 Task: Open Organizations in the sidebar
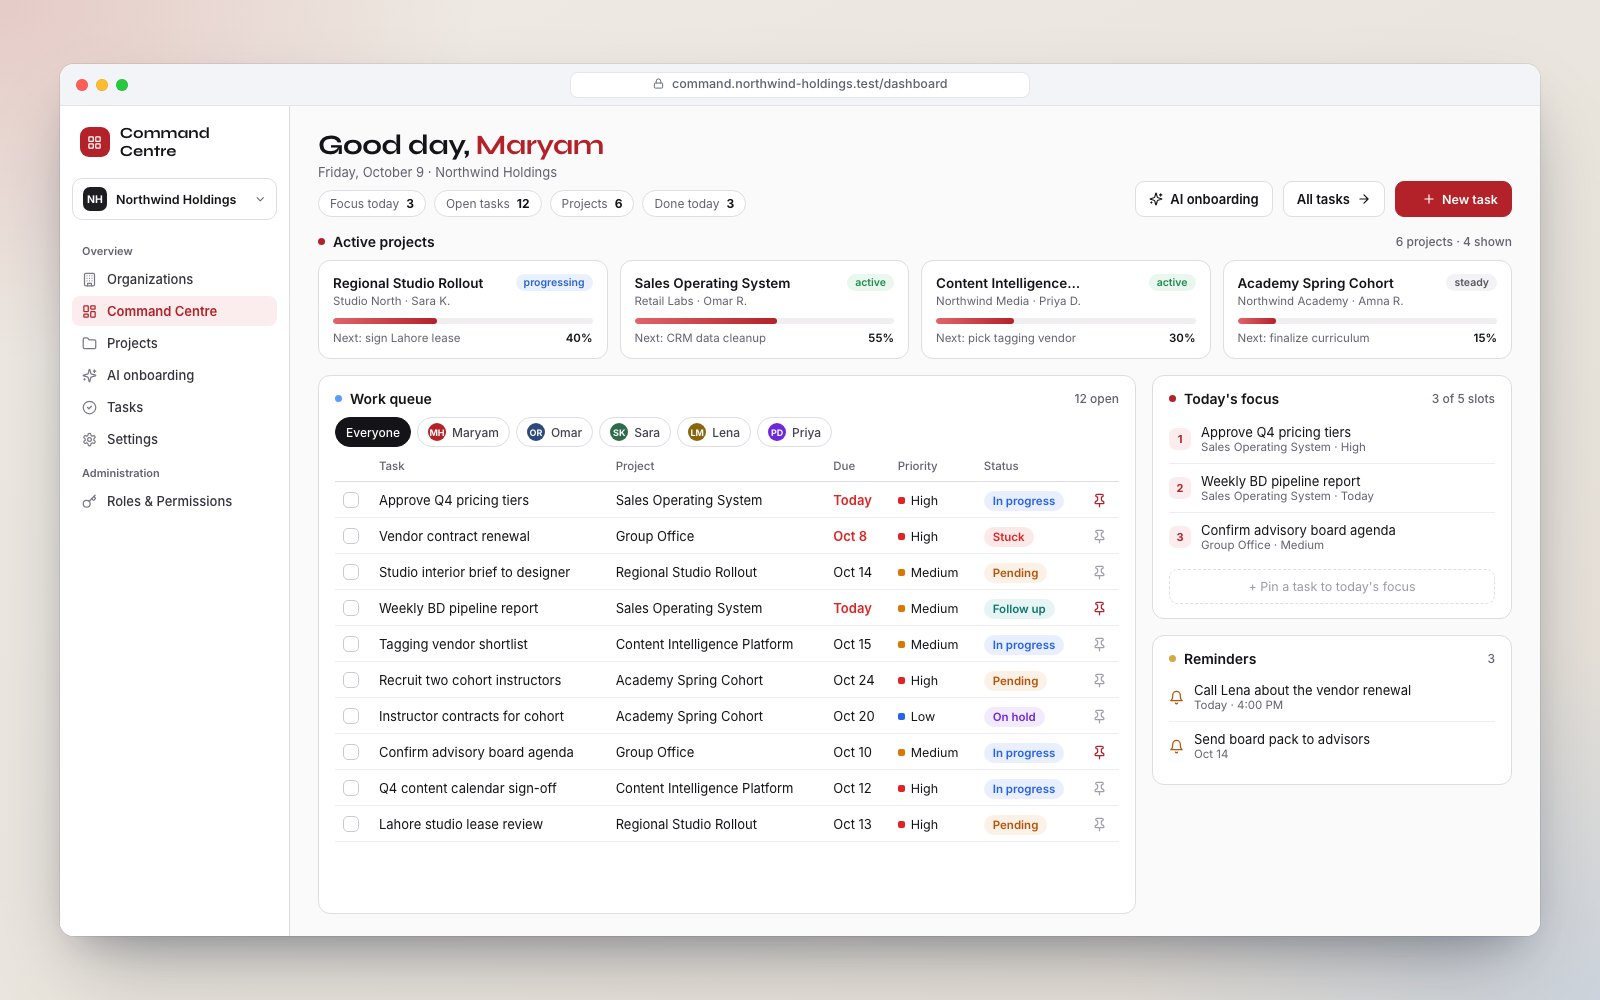point(174,279)
